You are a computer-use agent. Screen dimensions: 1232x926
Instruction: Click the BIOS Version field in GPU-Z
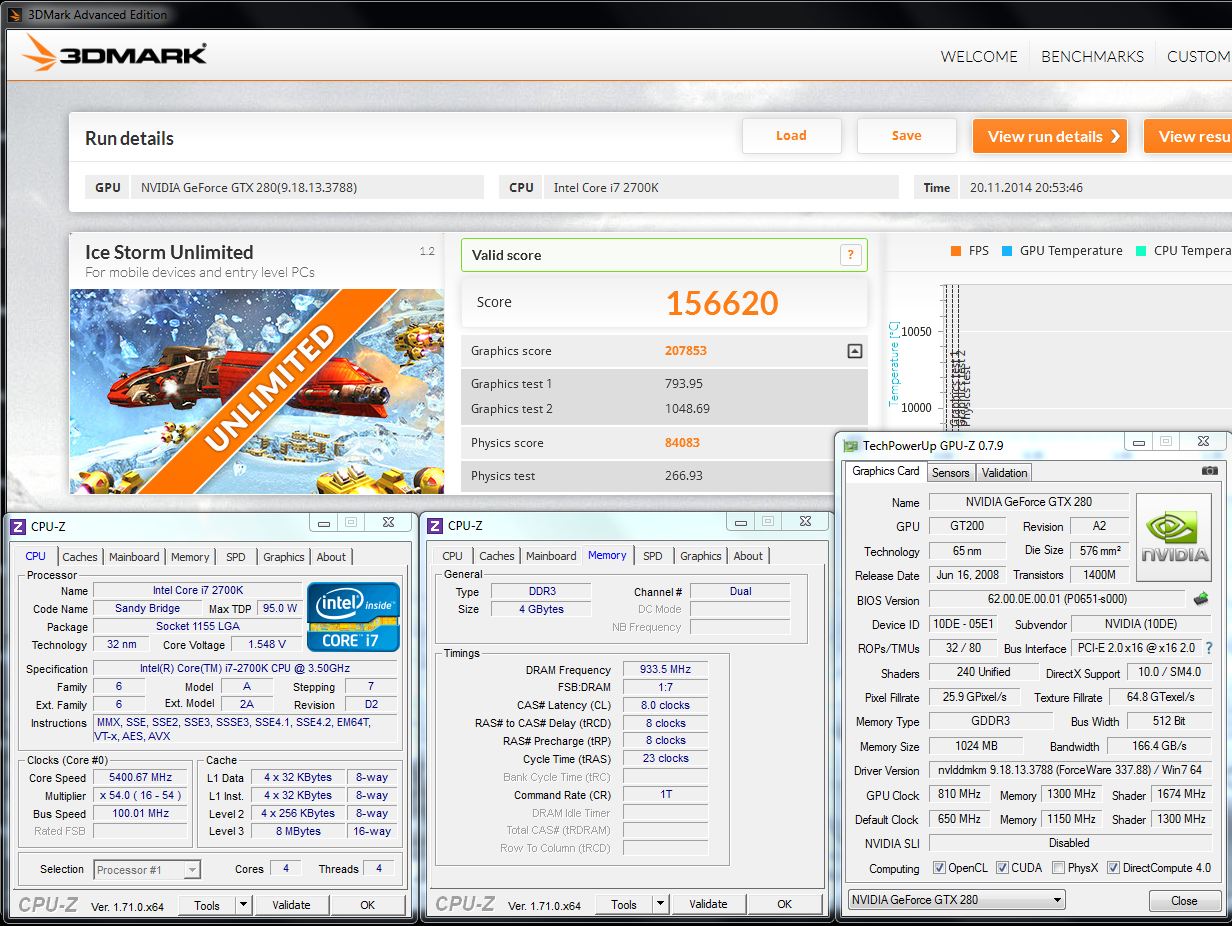(1059, 600)
